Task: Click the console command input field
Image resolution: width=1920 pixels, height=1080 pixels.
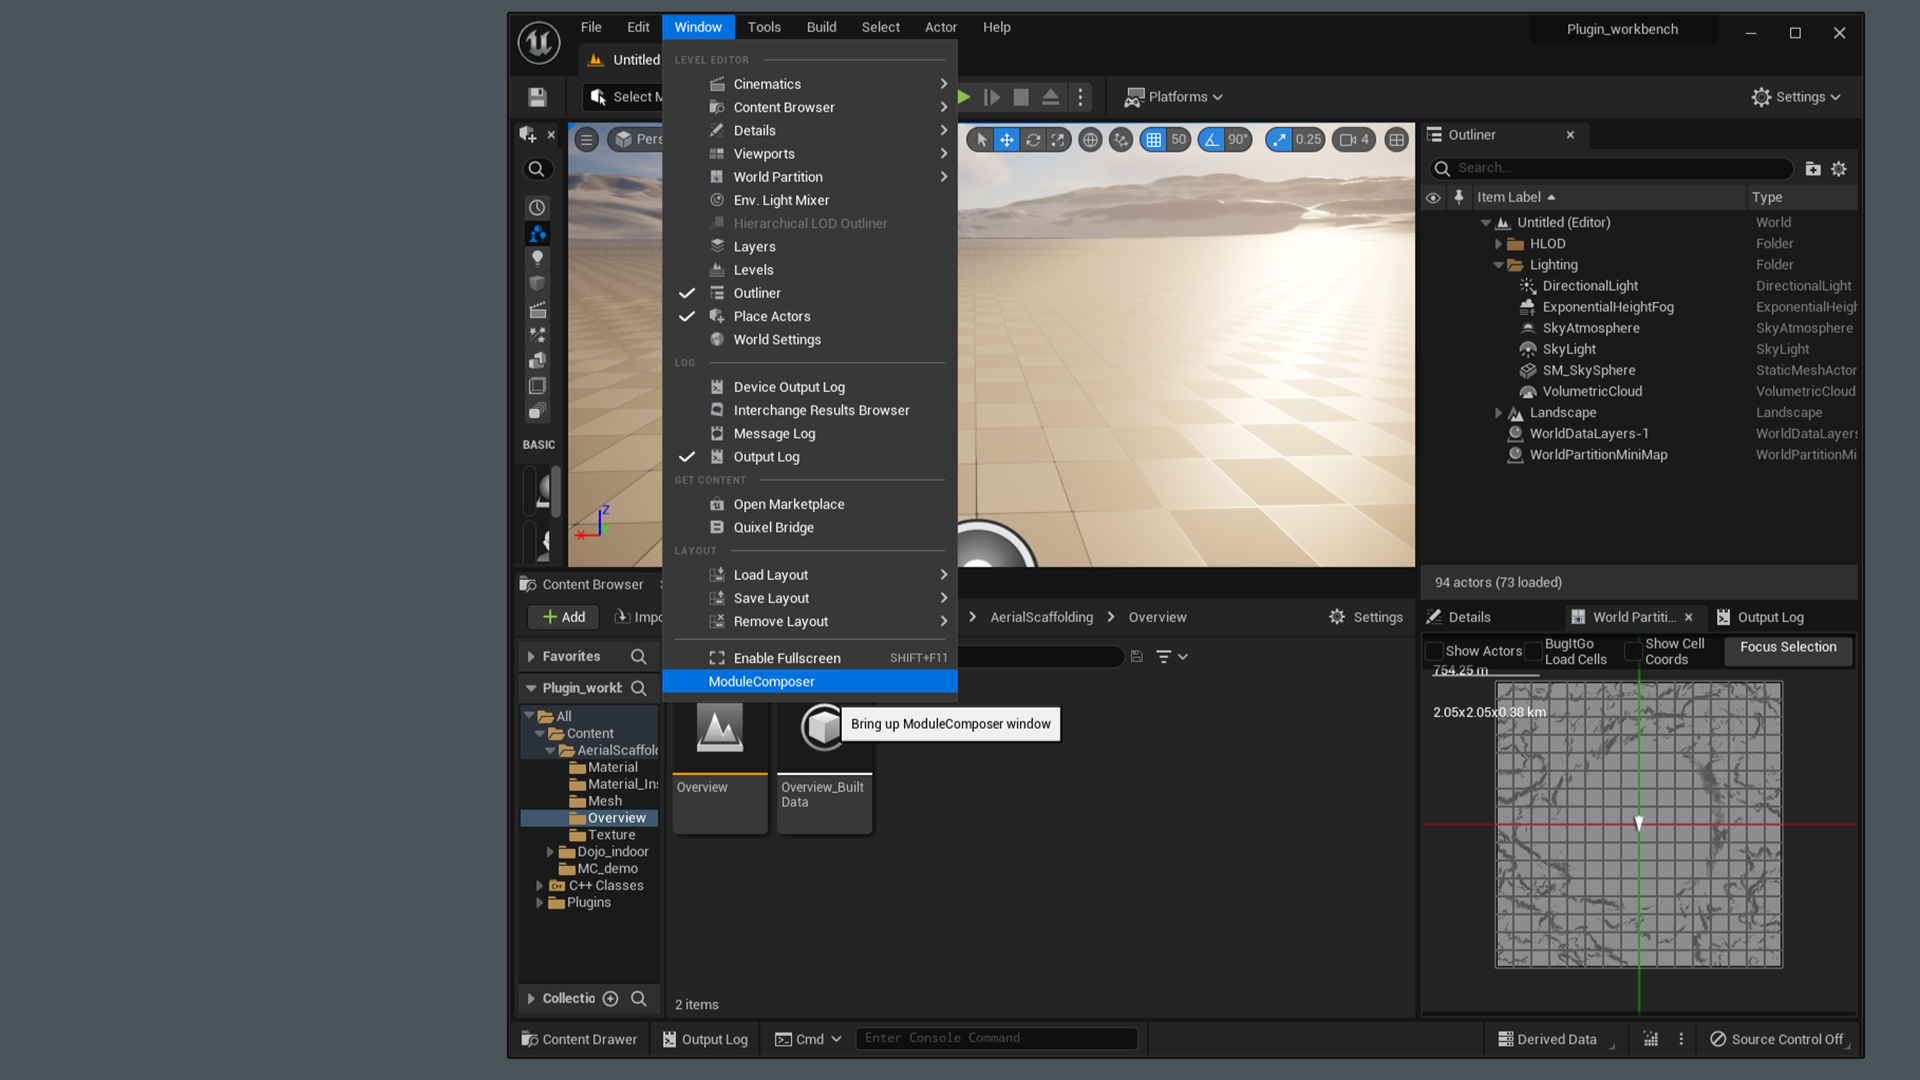Action: (x=996, y=1039)
